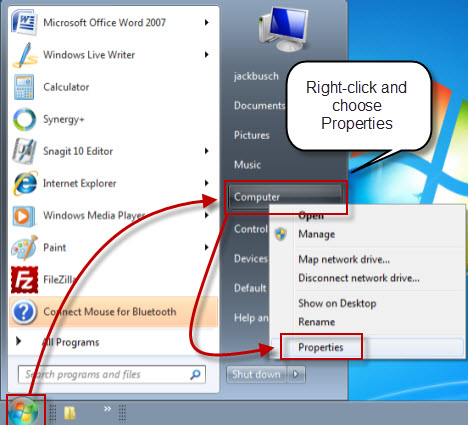
Task: Open Default Programs link
Action: (x=250, y=288)
